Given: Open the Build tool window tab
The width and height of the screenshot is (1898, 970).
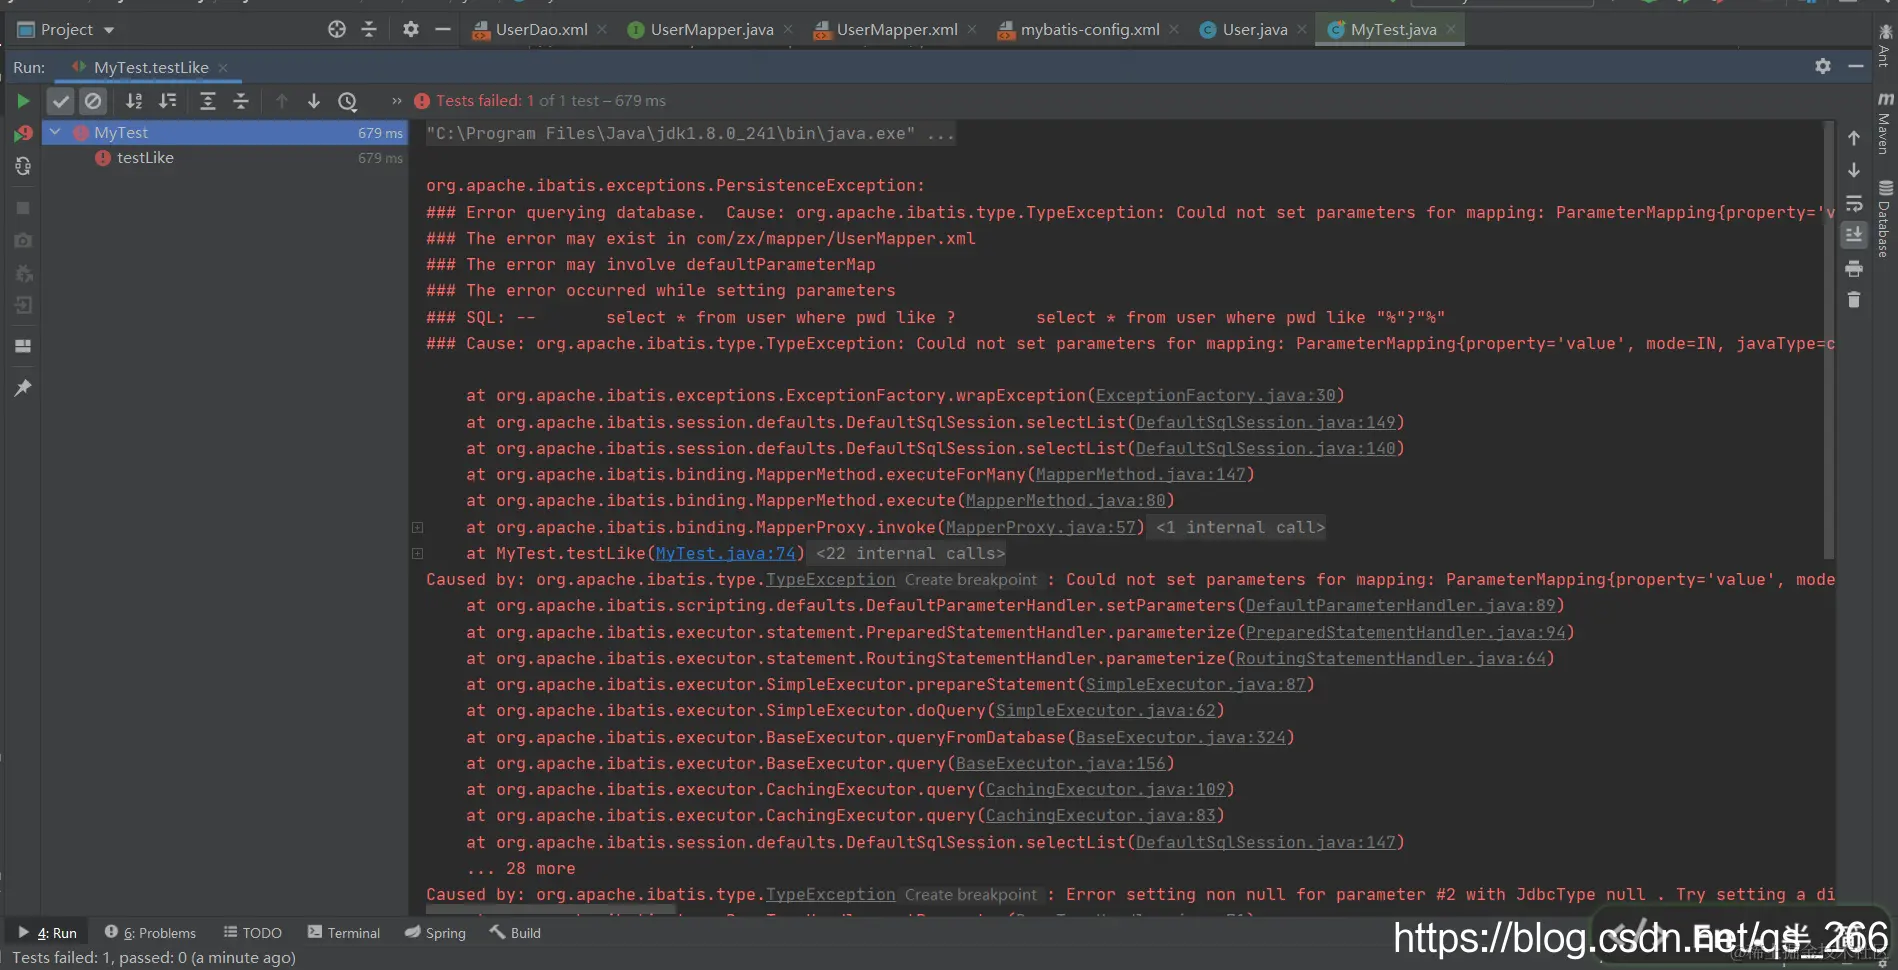Looking at the screenshot, I should pyautogui.click(x=515, y=933).
